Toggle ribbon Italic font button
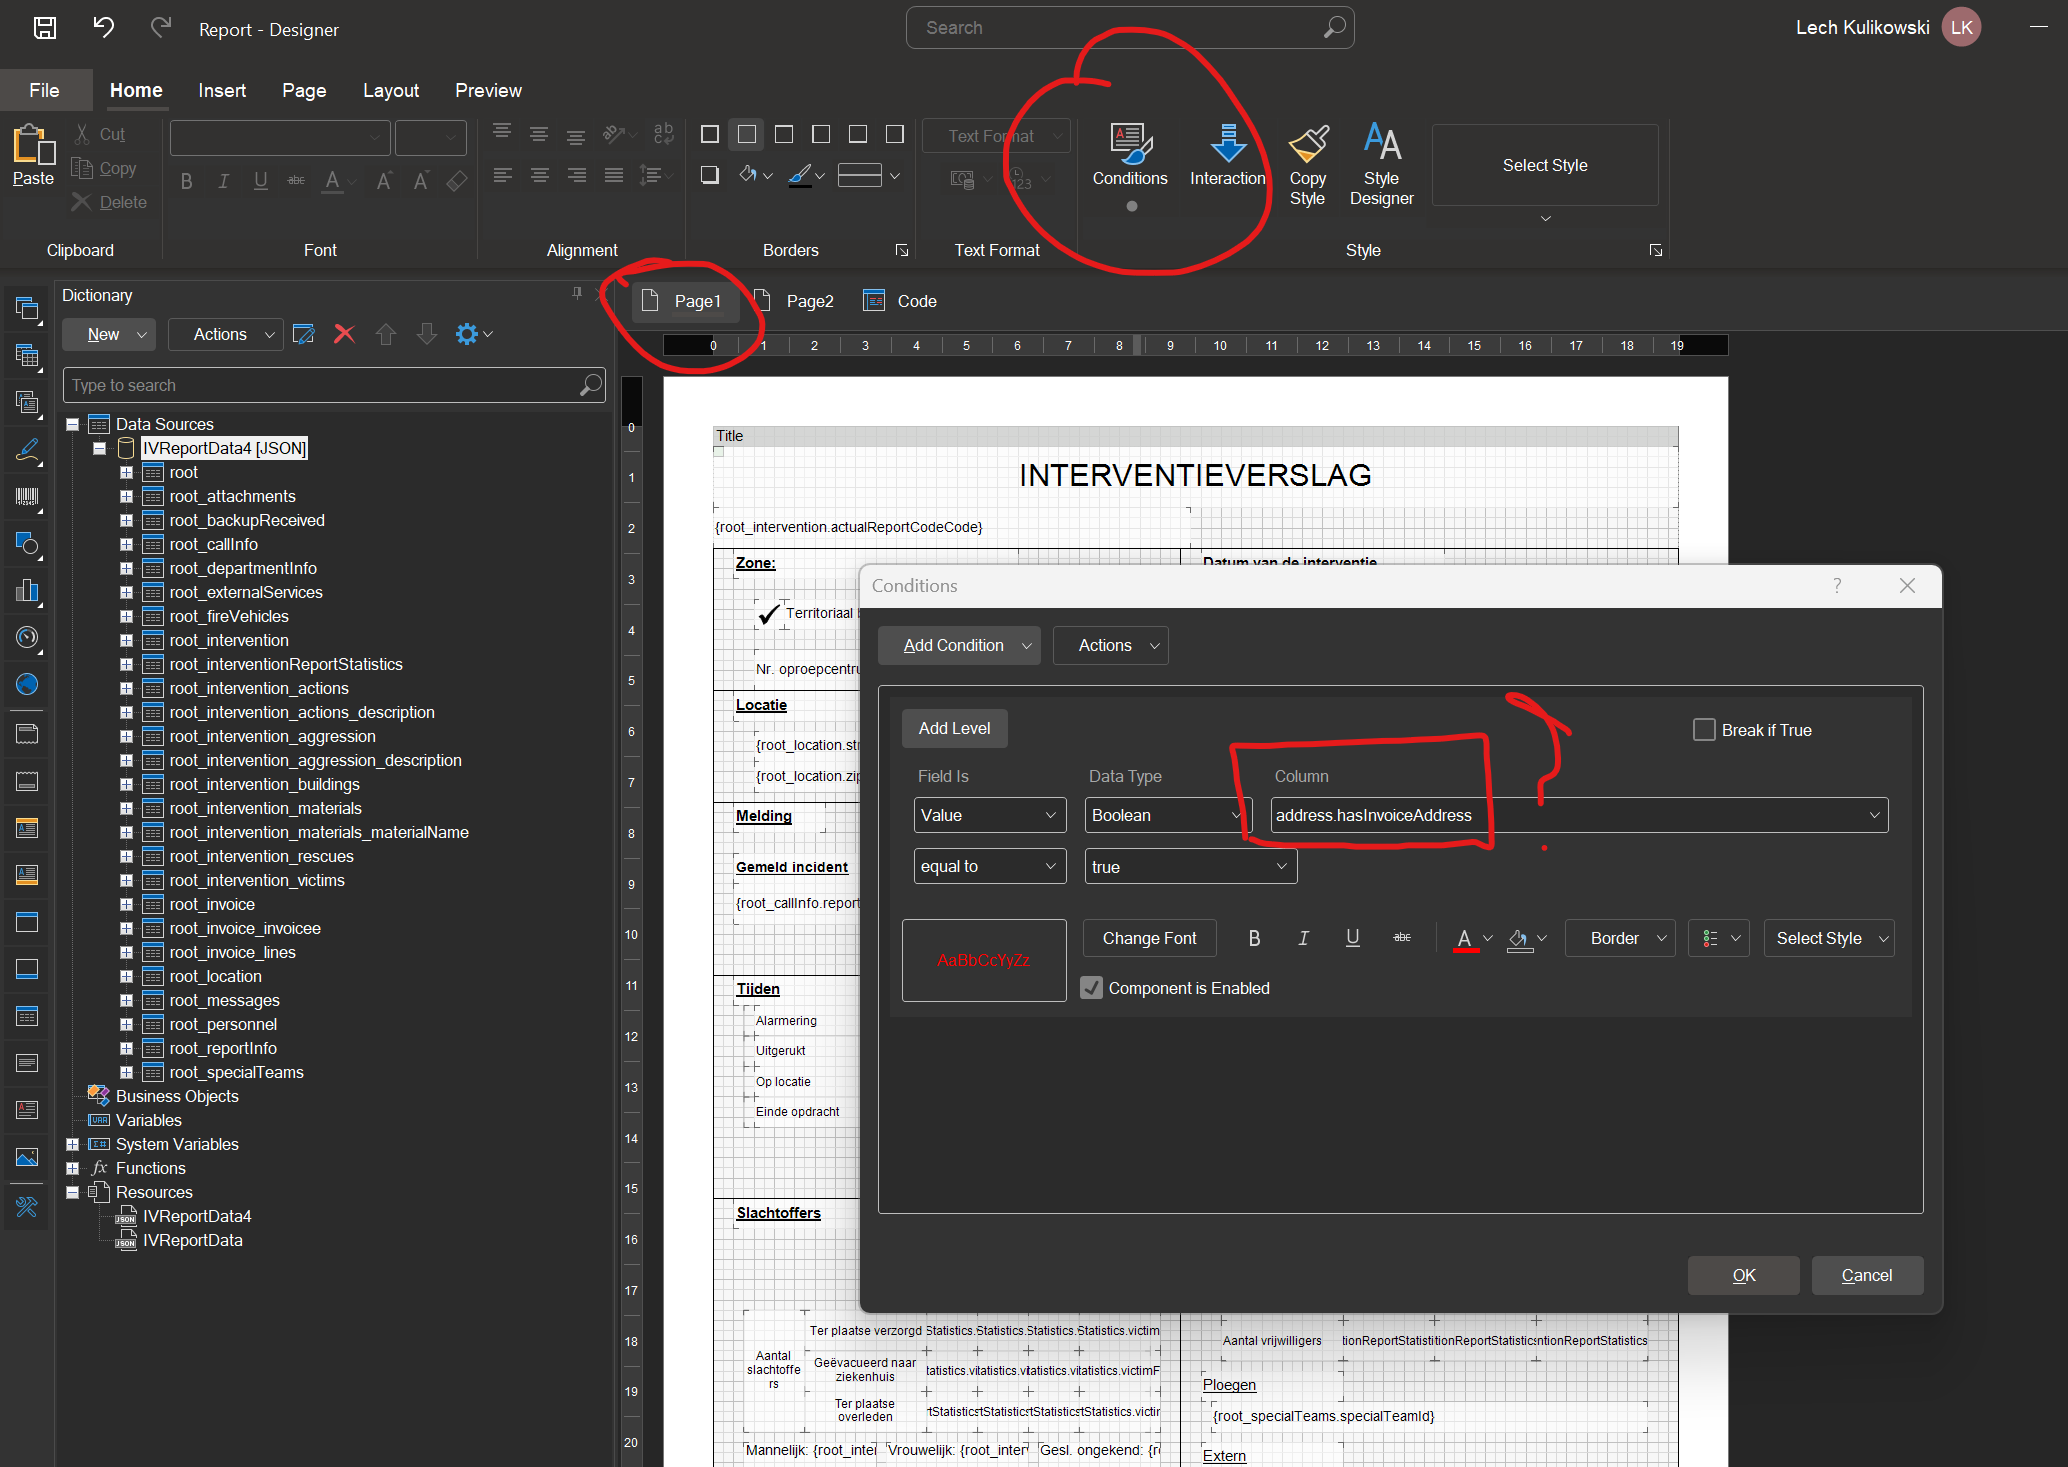2068x1467 pixels. (x=223, y=181)
